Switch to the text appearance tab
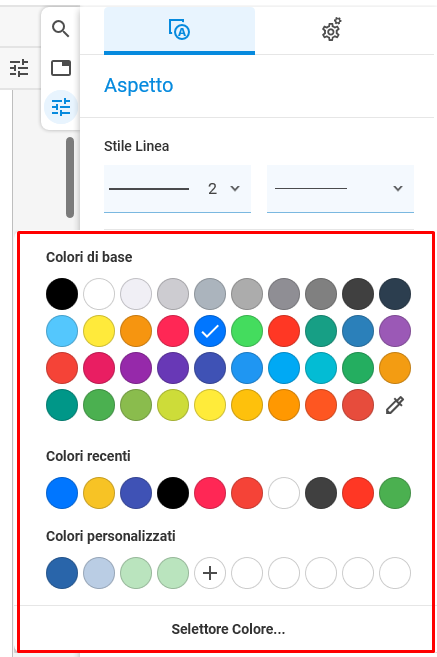The width and height of the screenshot is (437, 657). pos(179,31)
